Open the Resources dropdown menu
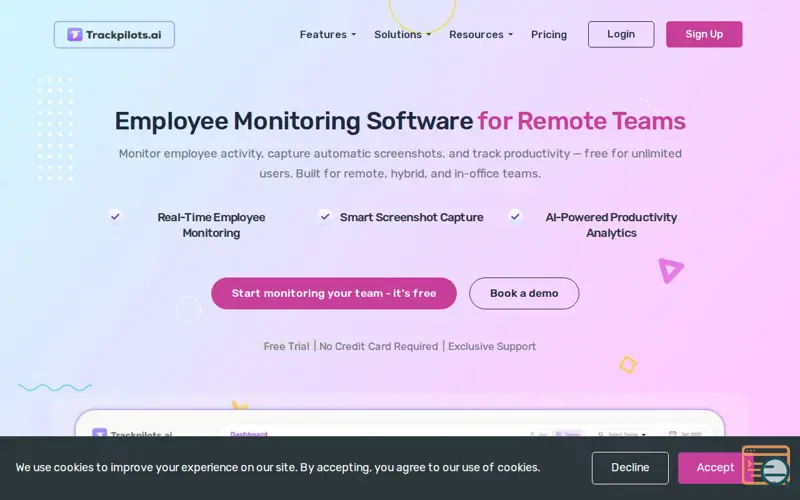 (x=481, y=35)
